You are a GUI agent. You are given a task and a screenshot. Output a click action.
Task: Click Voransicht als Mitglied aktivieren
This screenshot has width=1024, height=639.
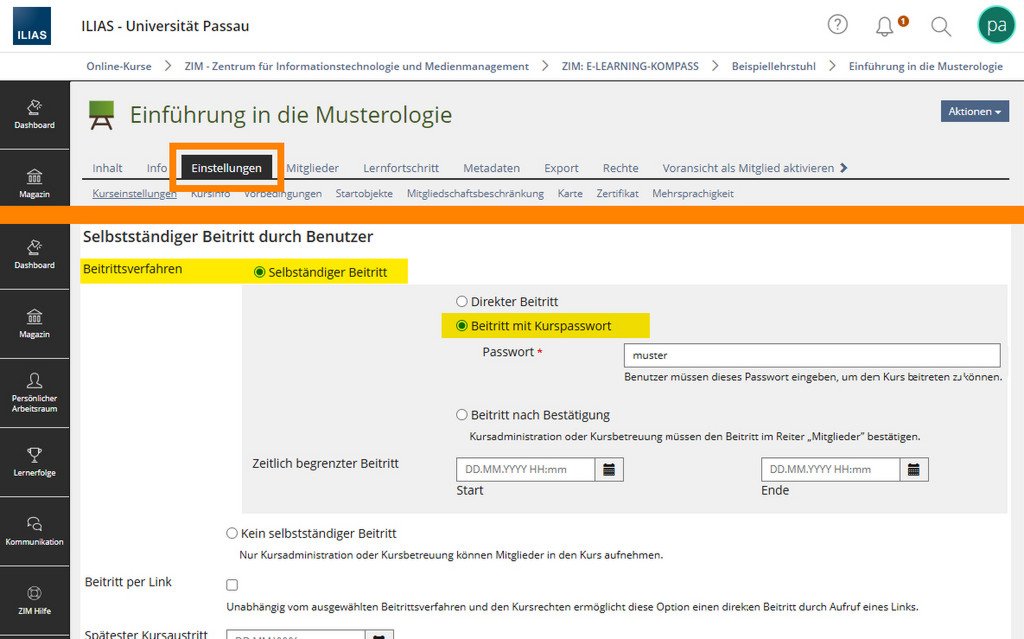[748, 168]
